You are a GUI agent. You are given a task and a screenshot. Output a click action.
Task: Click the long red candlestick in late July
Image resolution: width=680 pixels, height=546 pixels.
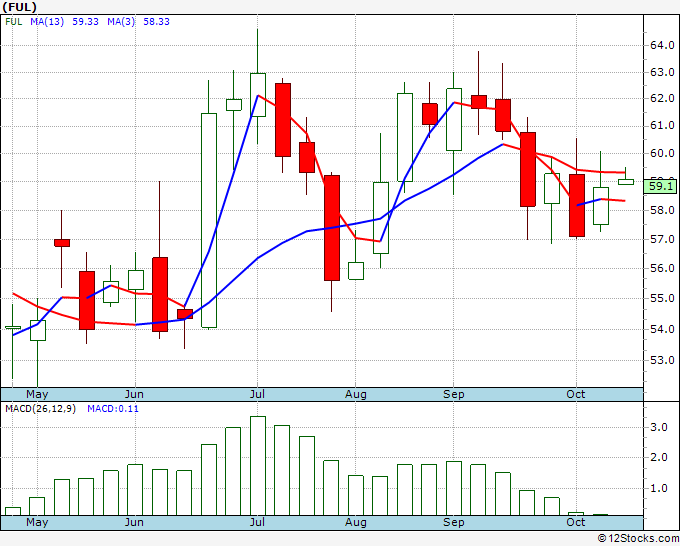[332, 228]
